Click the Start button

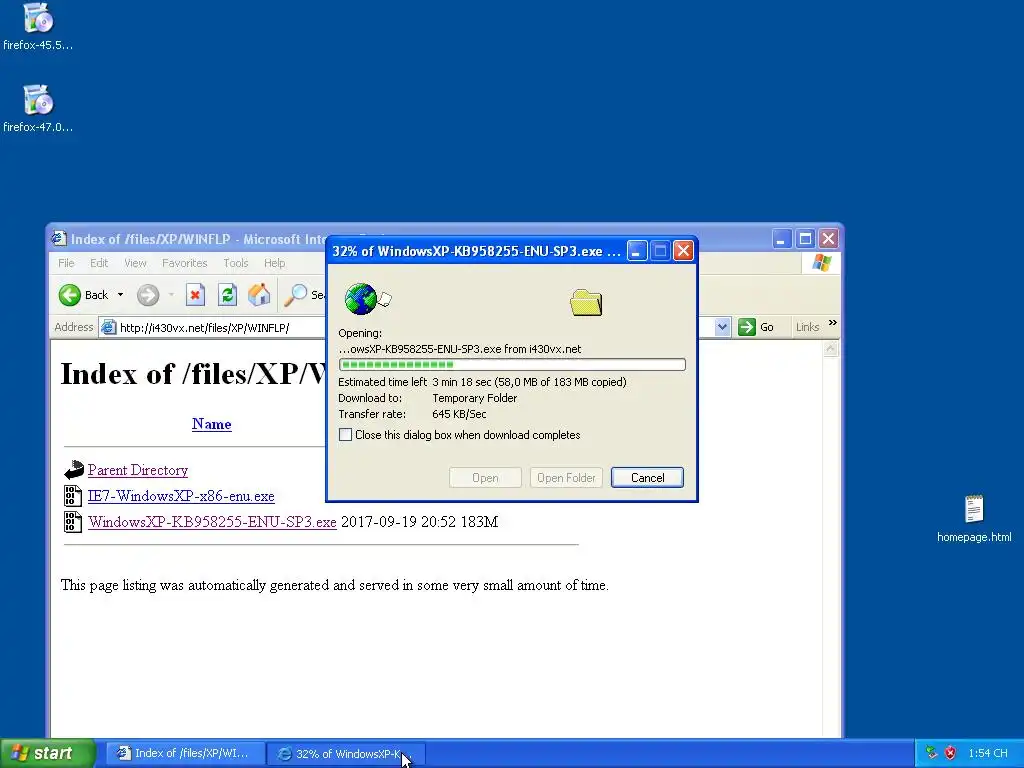(48, 753)
